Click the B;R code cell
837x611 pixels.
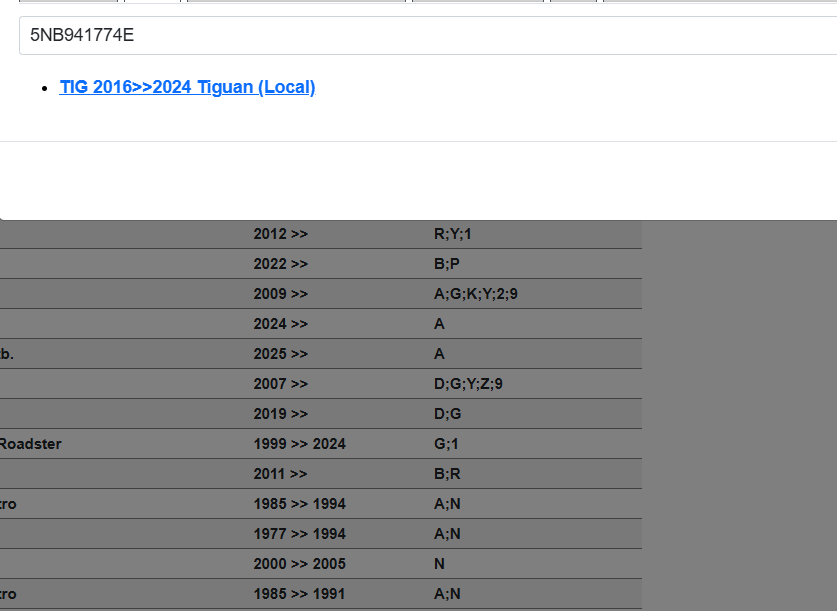coord(446,474)
